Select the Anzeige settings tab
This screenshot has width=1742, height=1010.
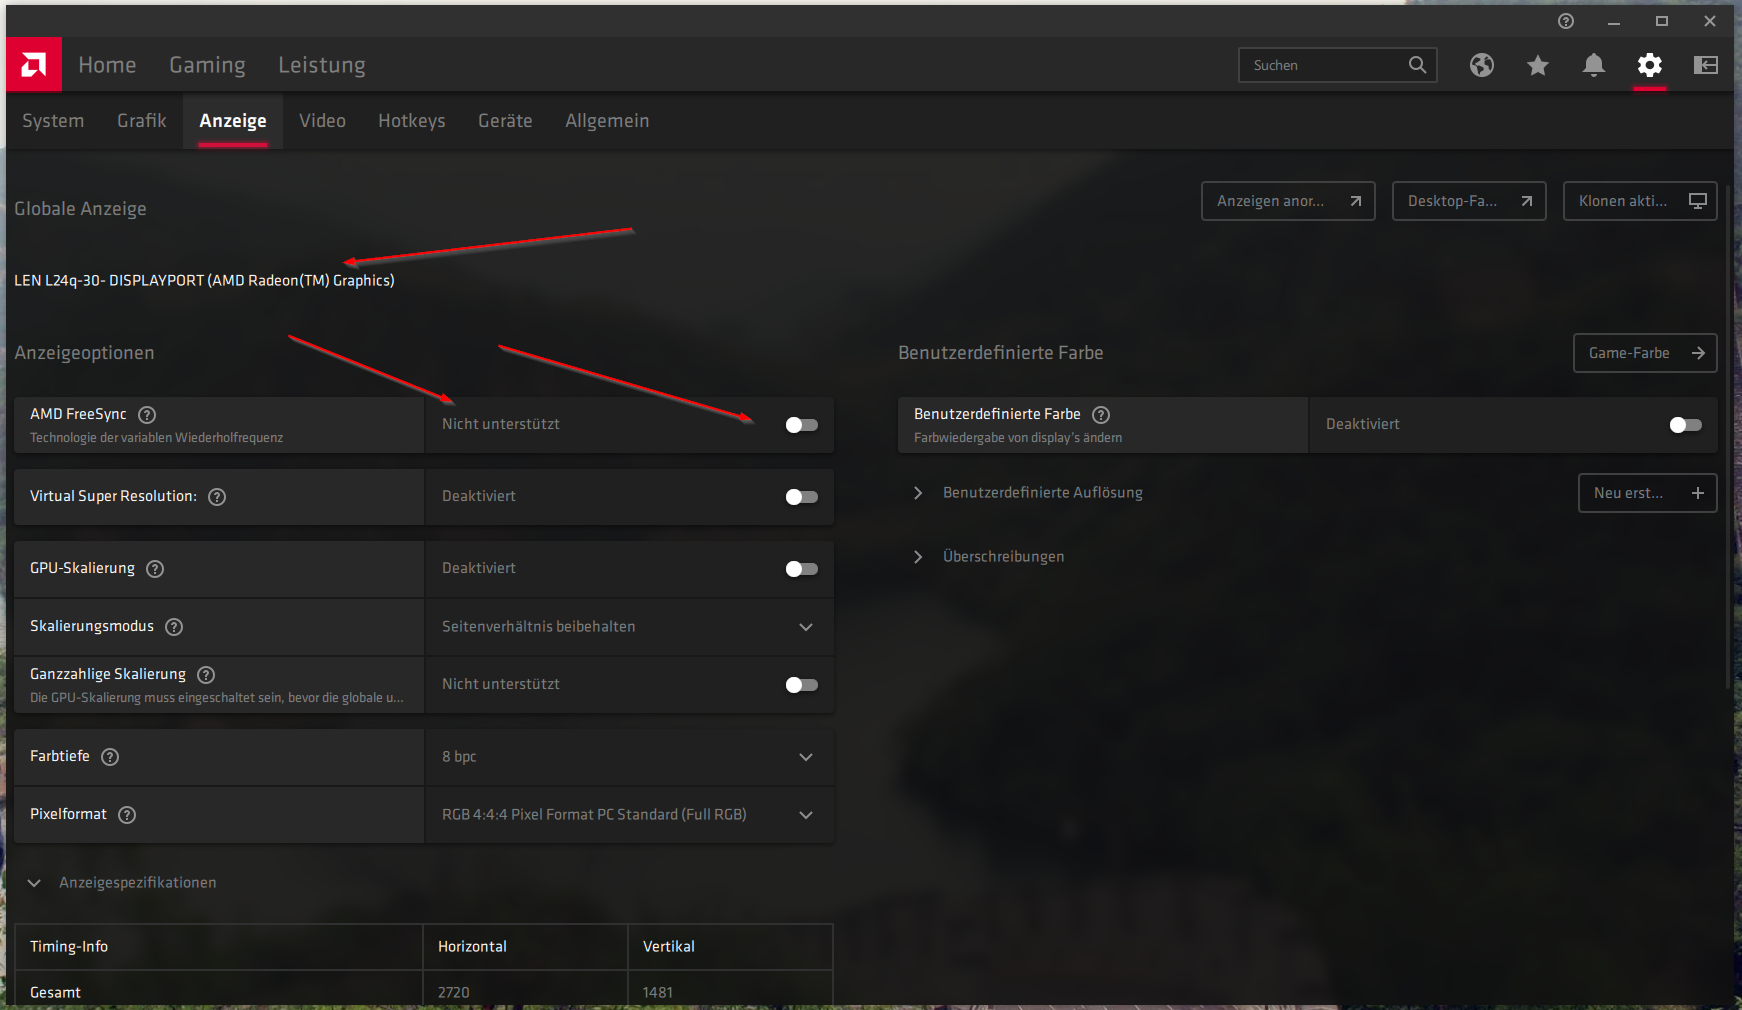(x=233, y=121)
